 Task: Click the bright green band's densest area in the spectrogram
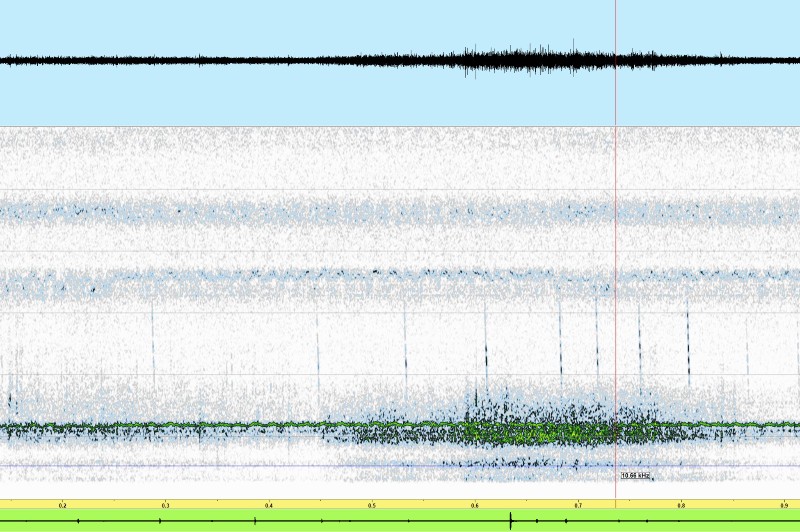click(x=520, y=432)
